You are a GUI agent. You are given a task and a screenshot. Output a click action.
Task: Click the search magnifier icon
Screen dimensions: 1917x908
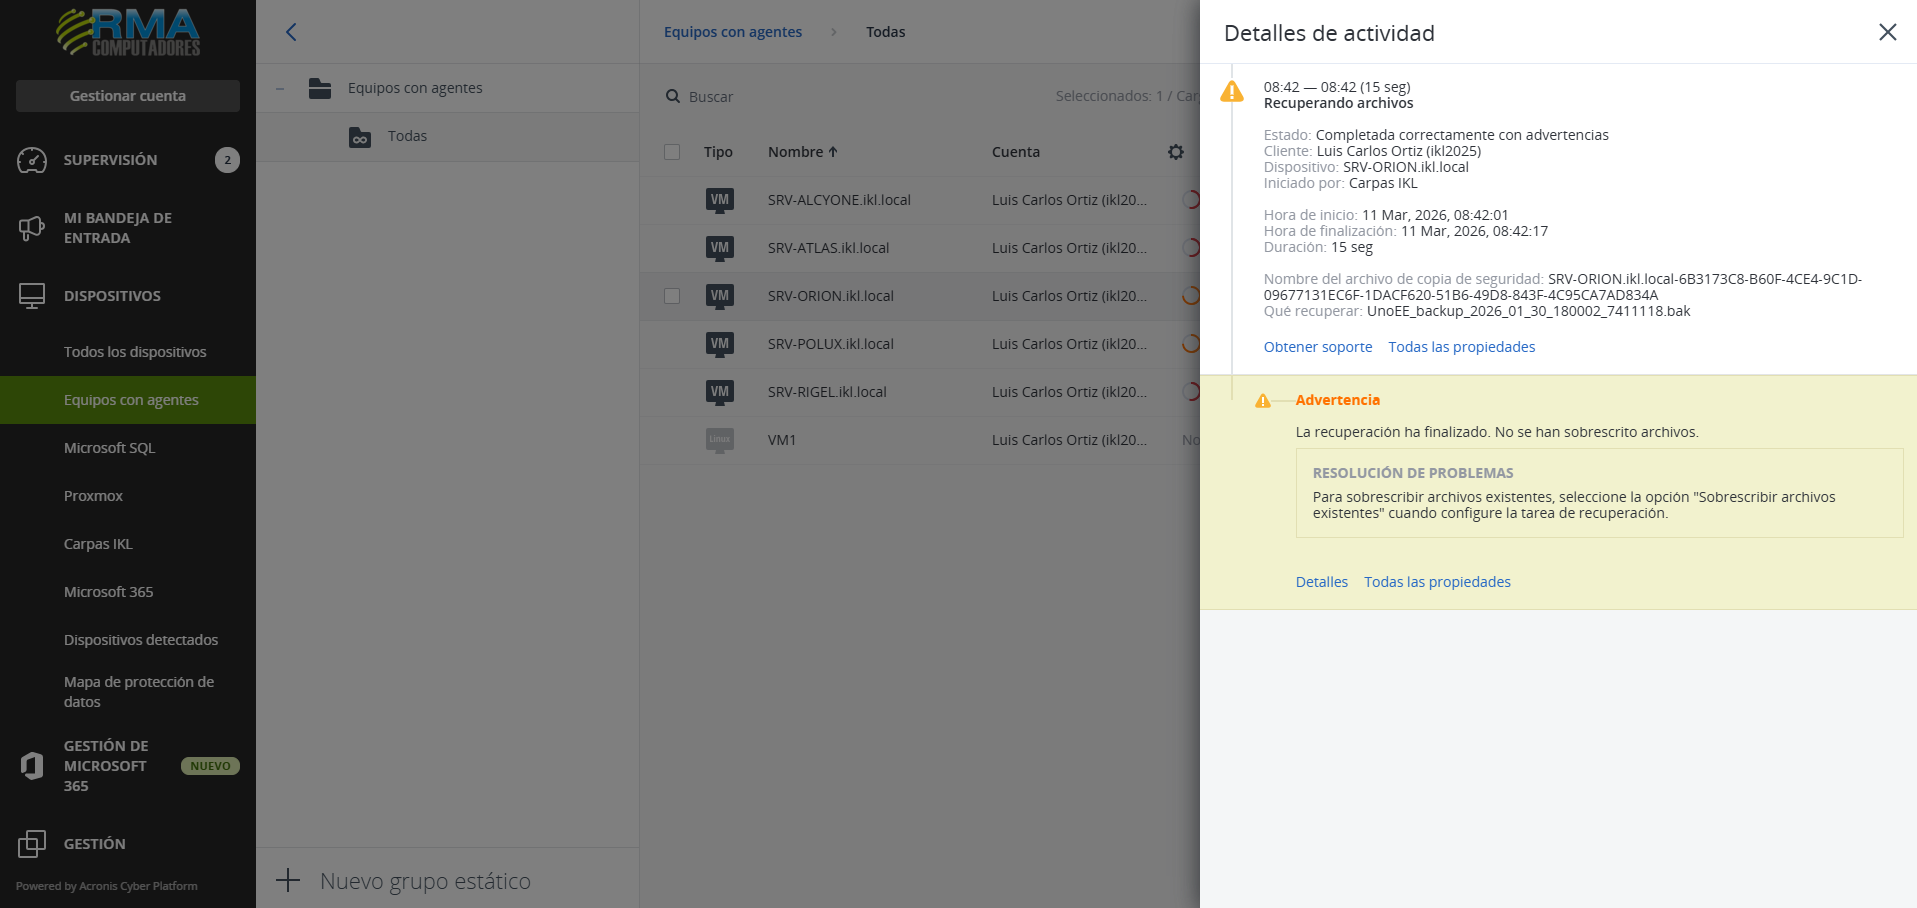pos(673,97)
